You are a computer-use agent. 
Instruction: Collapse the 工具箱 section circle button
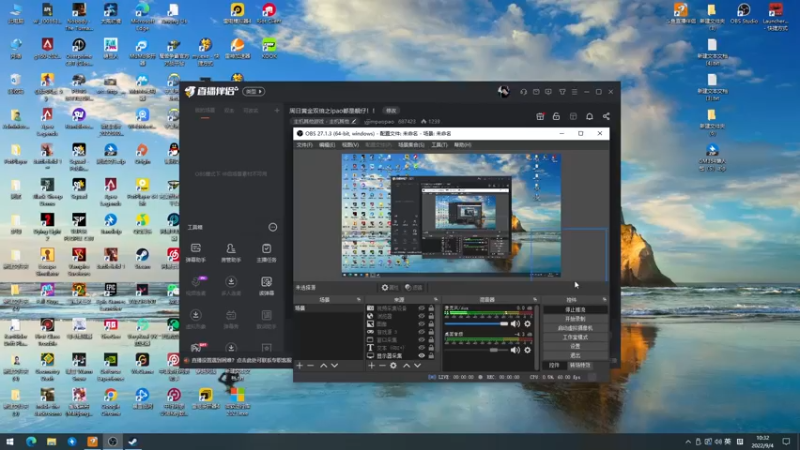tap(273, 227)
